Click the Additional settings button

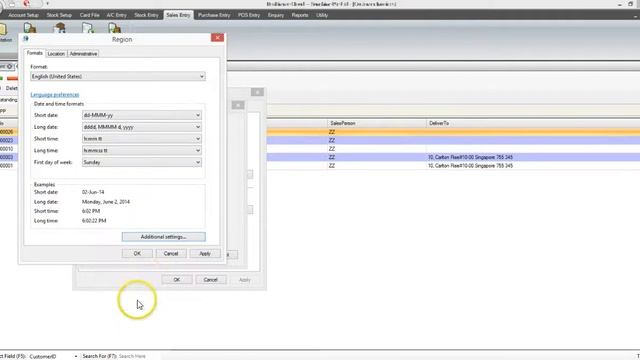tap(163, 237)
